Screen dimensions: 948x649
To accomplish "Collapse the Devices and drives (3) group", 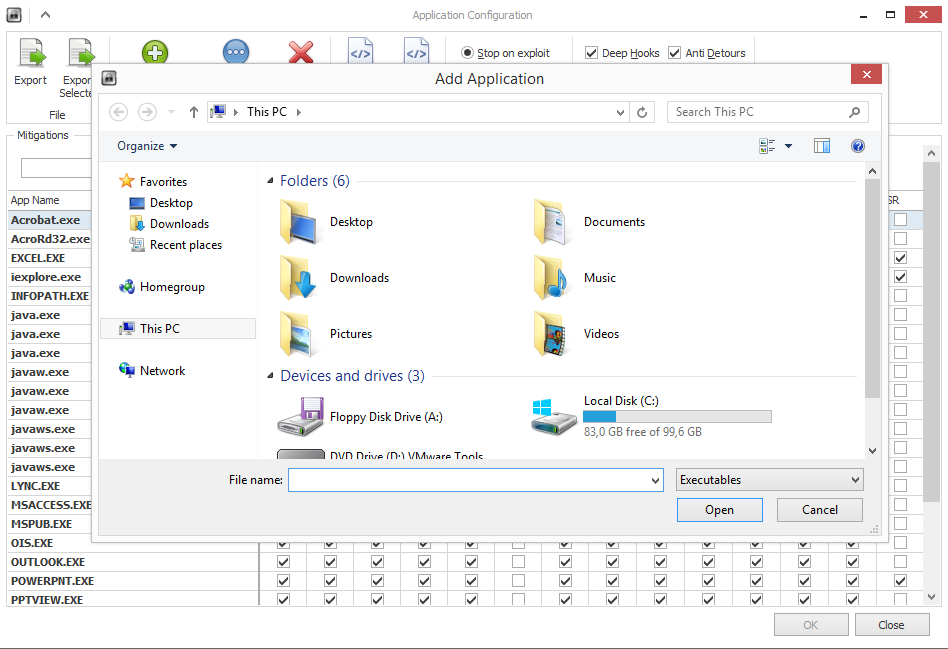I will [x=270, y=376].
